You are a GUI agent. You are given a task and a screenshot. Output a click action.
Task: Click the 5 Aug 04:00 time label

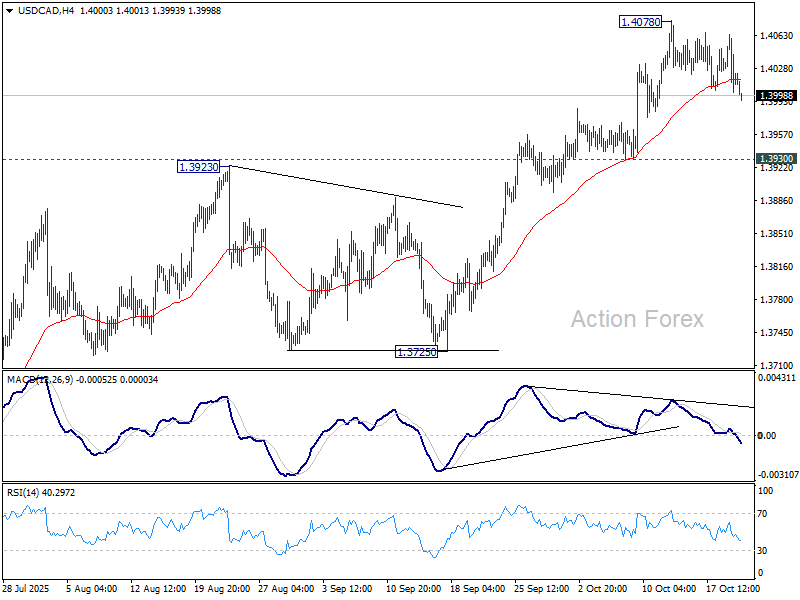pos(92,589)
